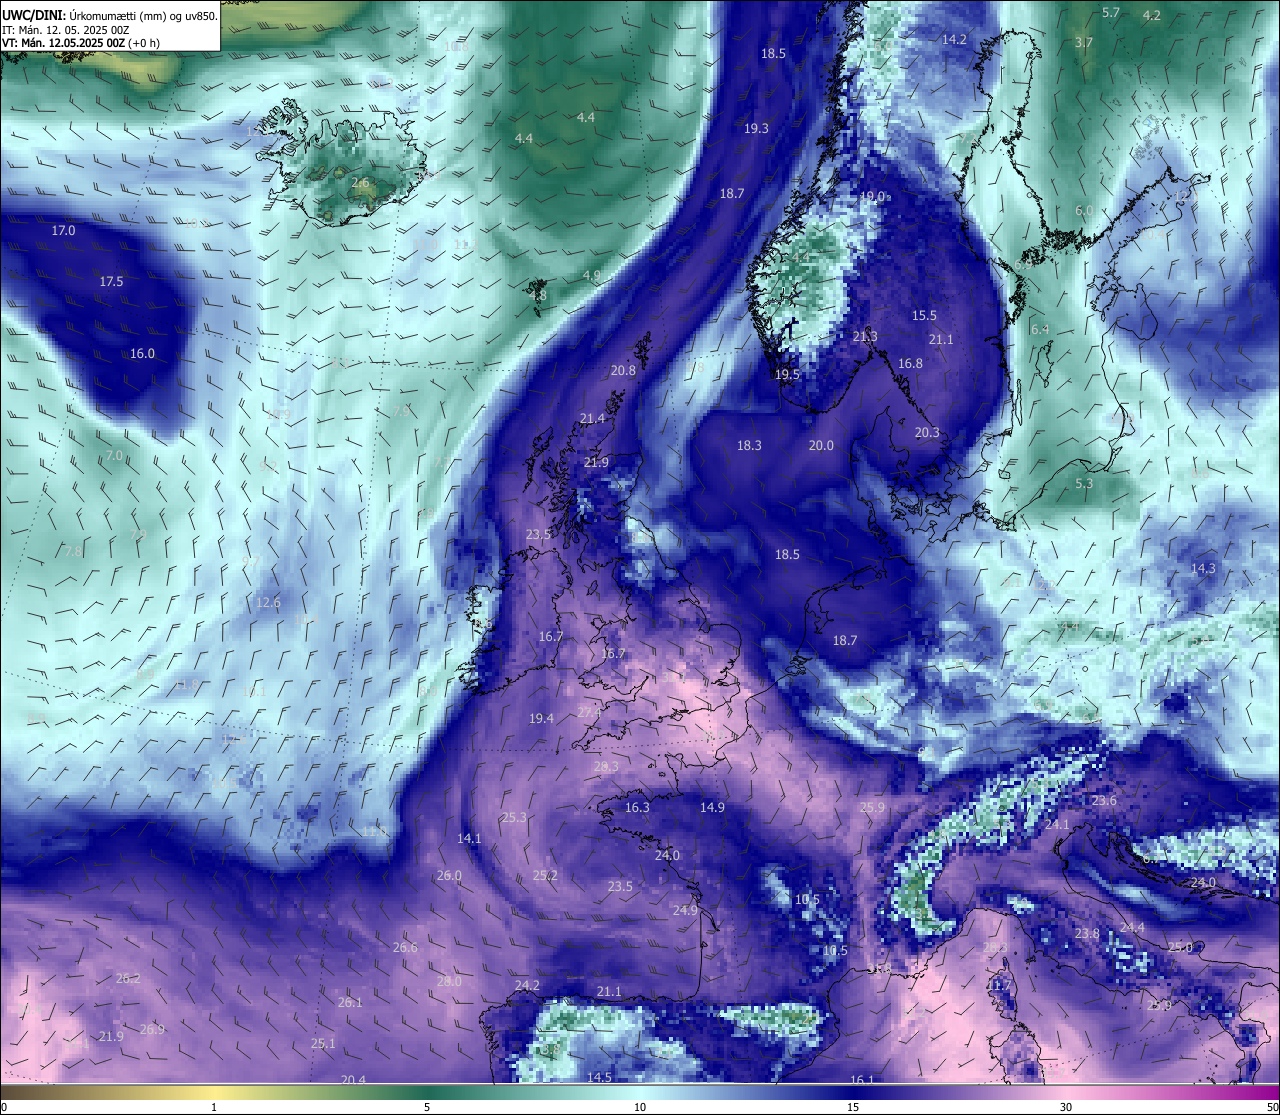The image size is (1280, 1115).
Task: Click the 14.1 value label
Action: [469, 839]
